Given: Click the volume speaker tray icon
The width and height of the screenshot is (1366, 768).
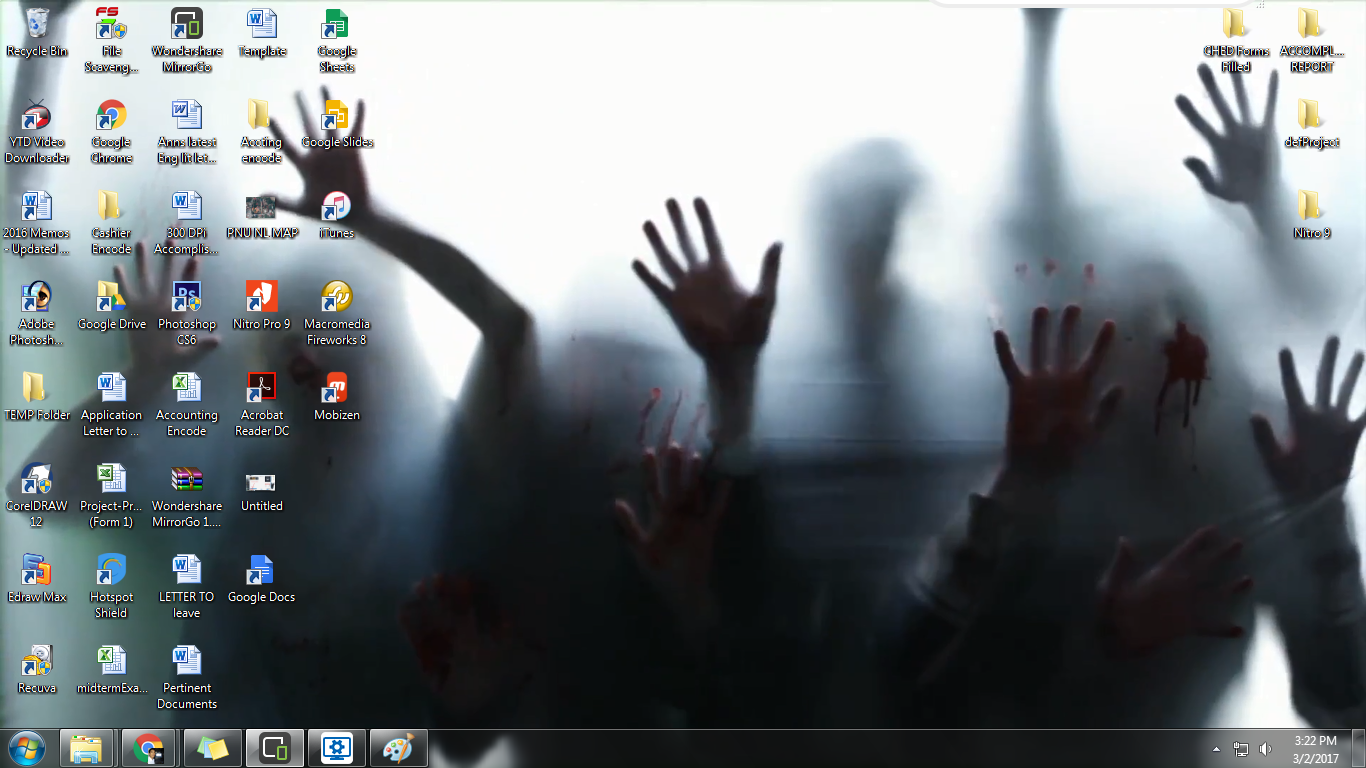Looking at the screenshot, I should point(1266,749).
